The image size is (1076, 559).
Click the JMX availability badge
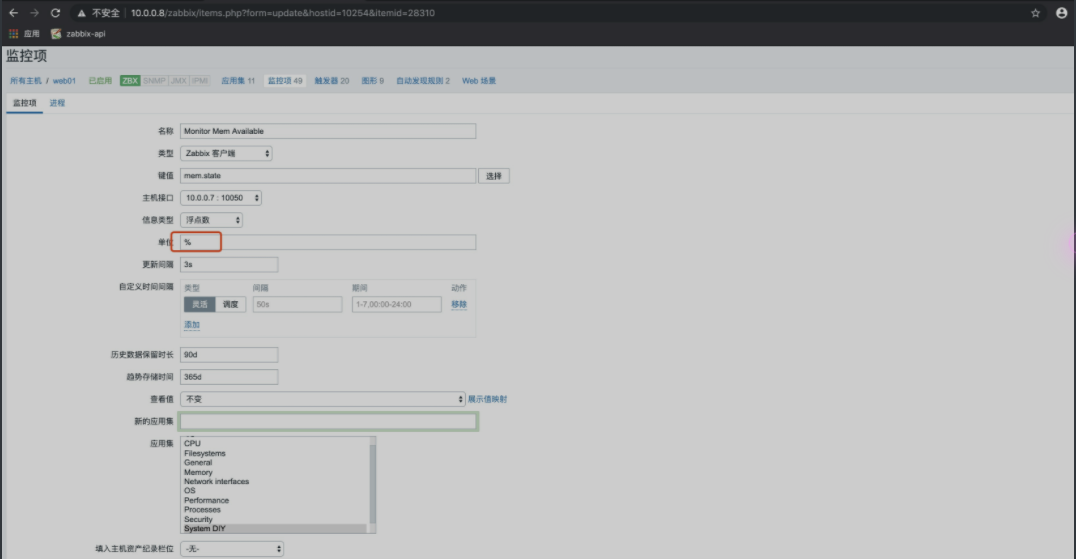click(178, 81)
